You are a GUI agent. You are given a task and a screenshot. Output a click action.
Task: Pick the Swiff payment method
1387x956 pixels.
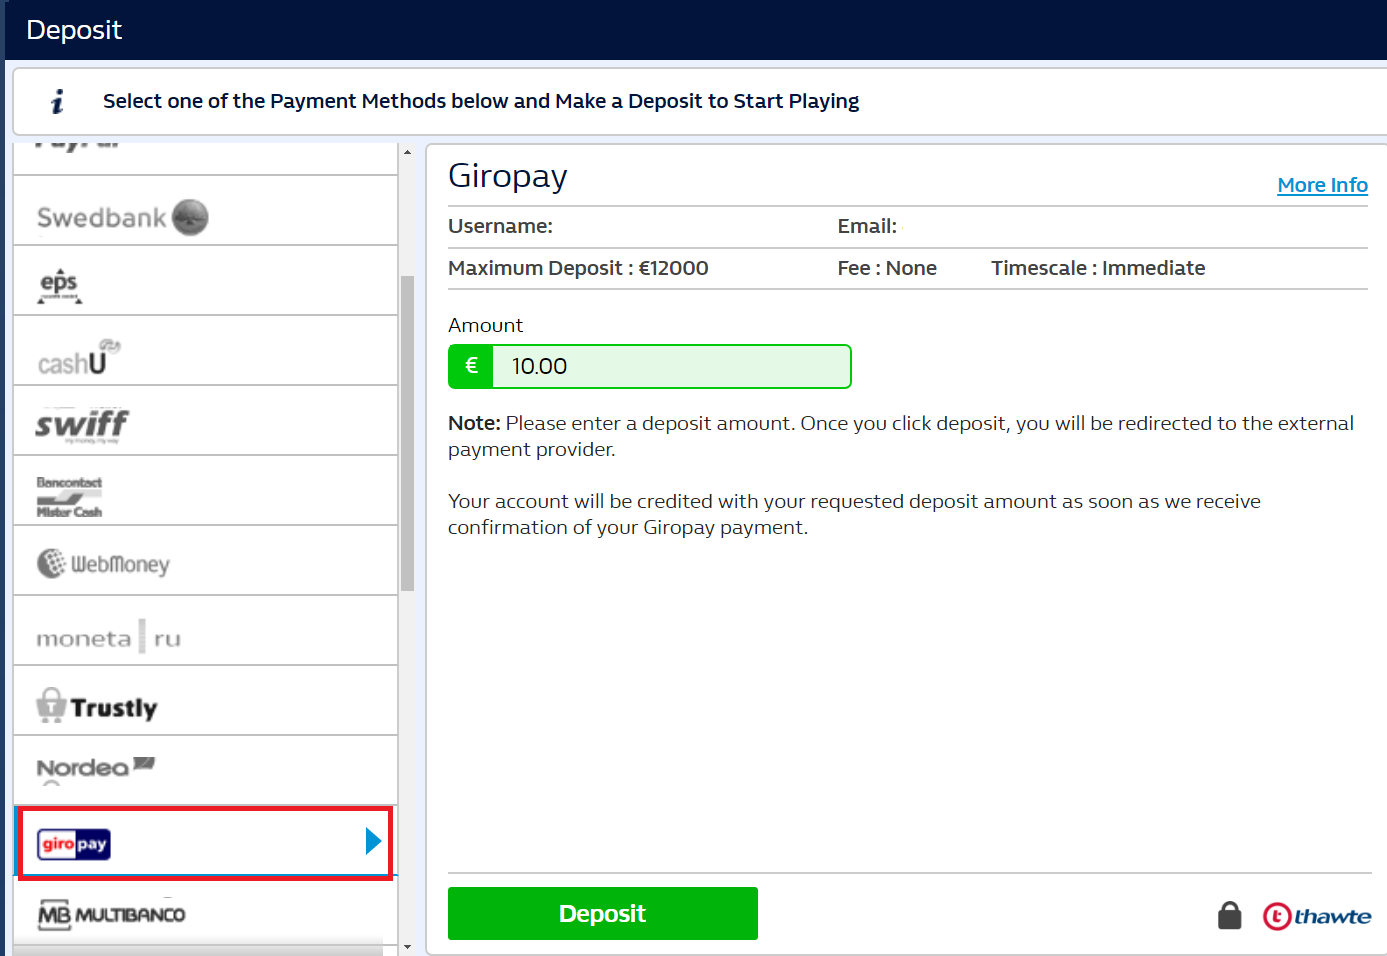pyautogui.click(x=205, y=421)
